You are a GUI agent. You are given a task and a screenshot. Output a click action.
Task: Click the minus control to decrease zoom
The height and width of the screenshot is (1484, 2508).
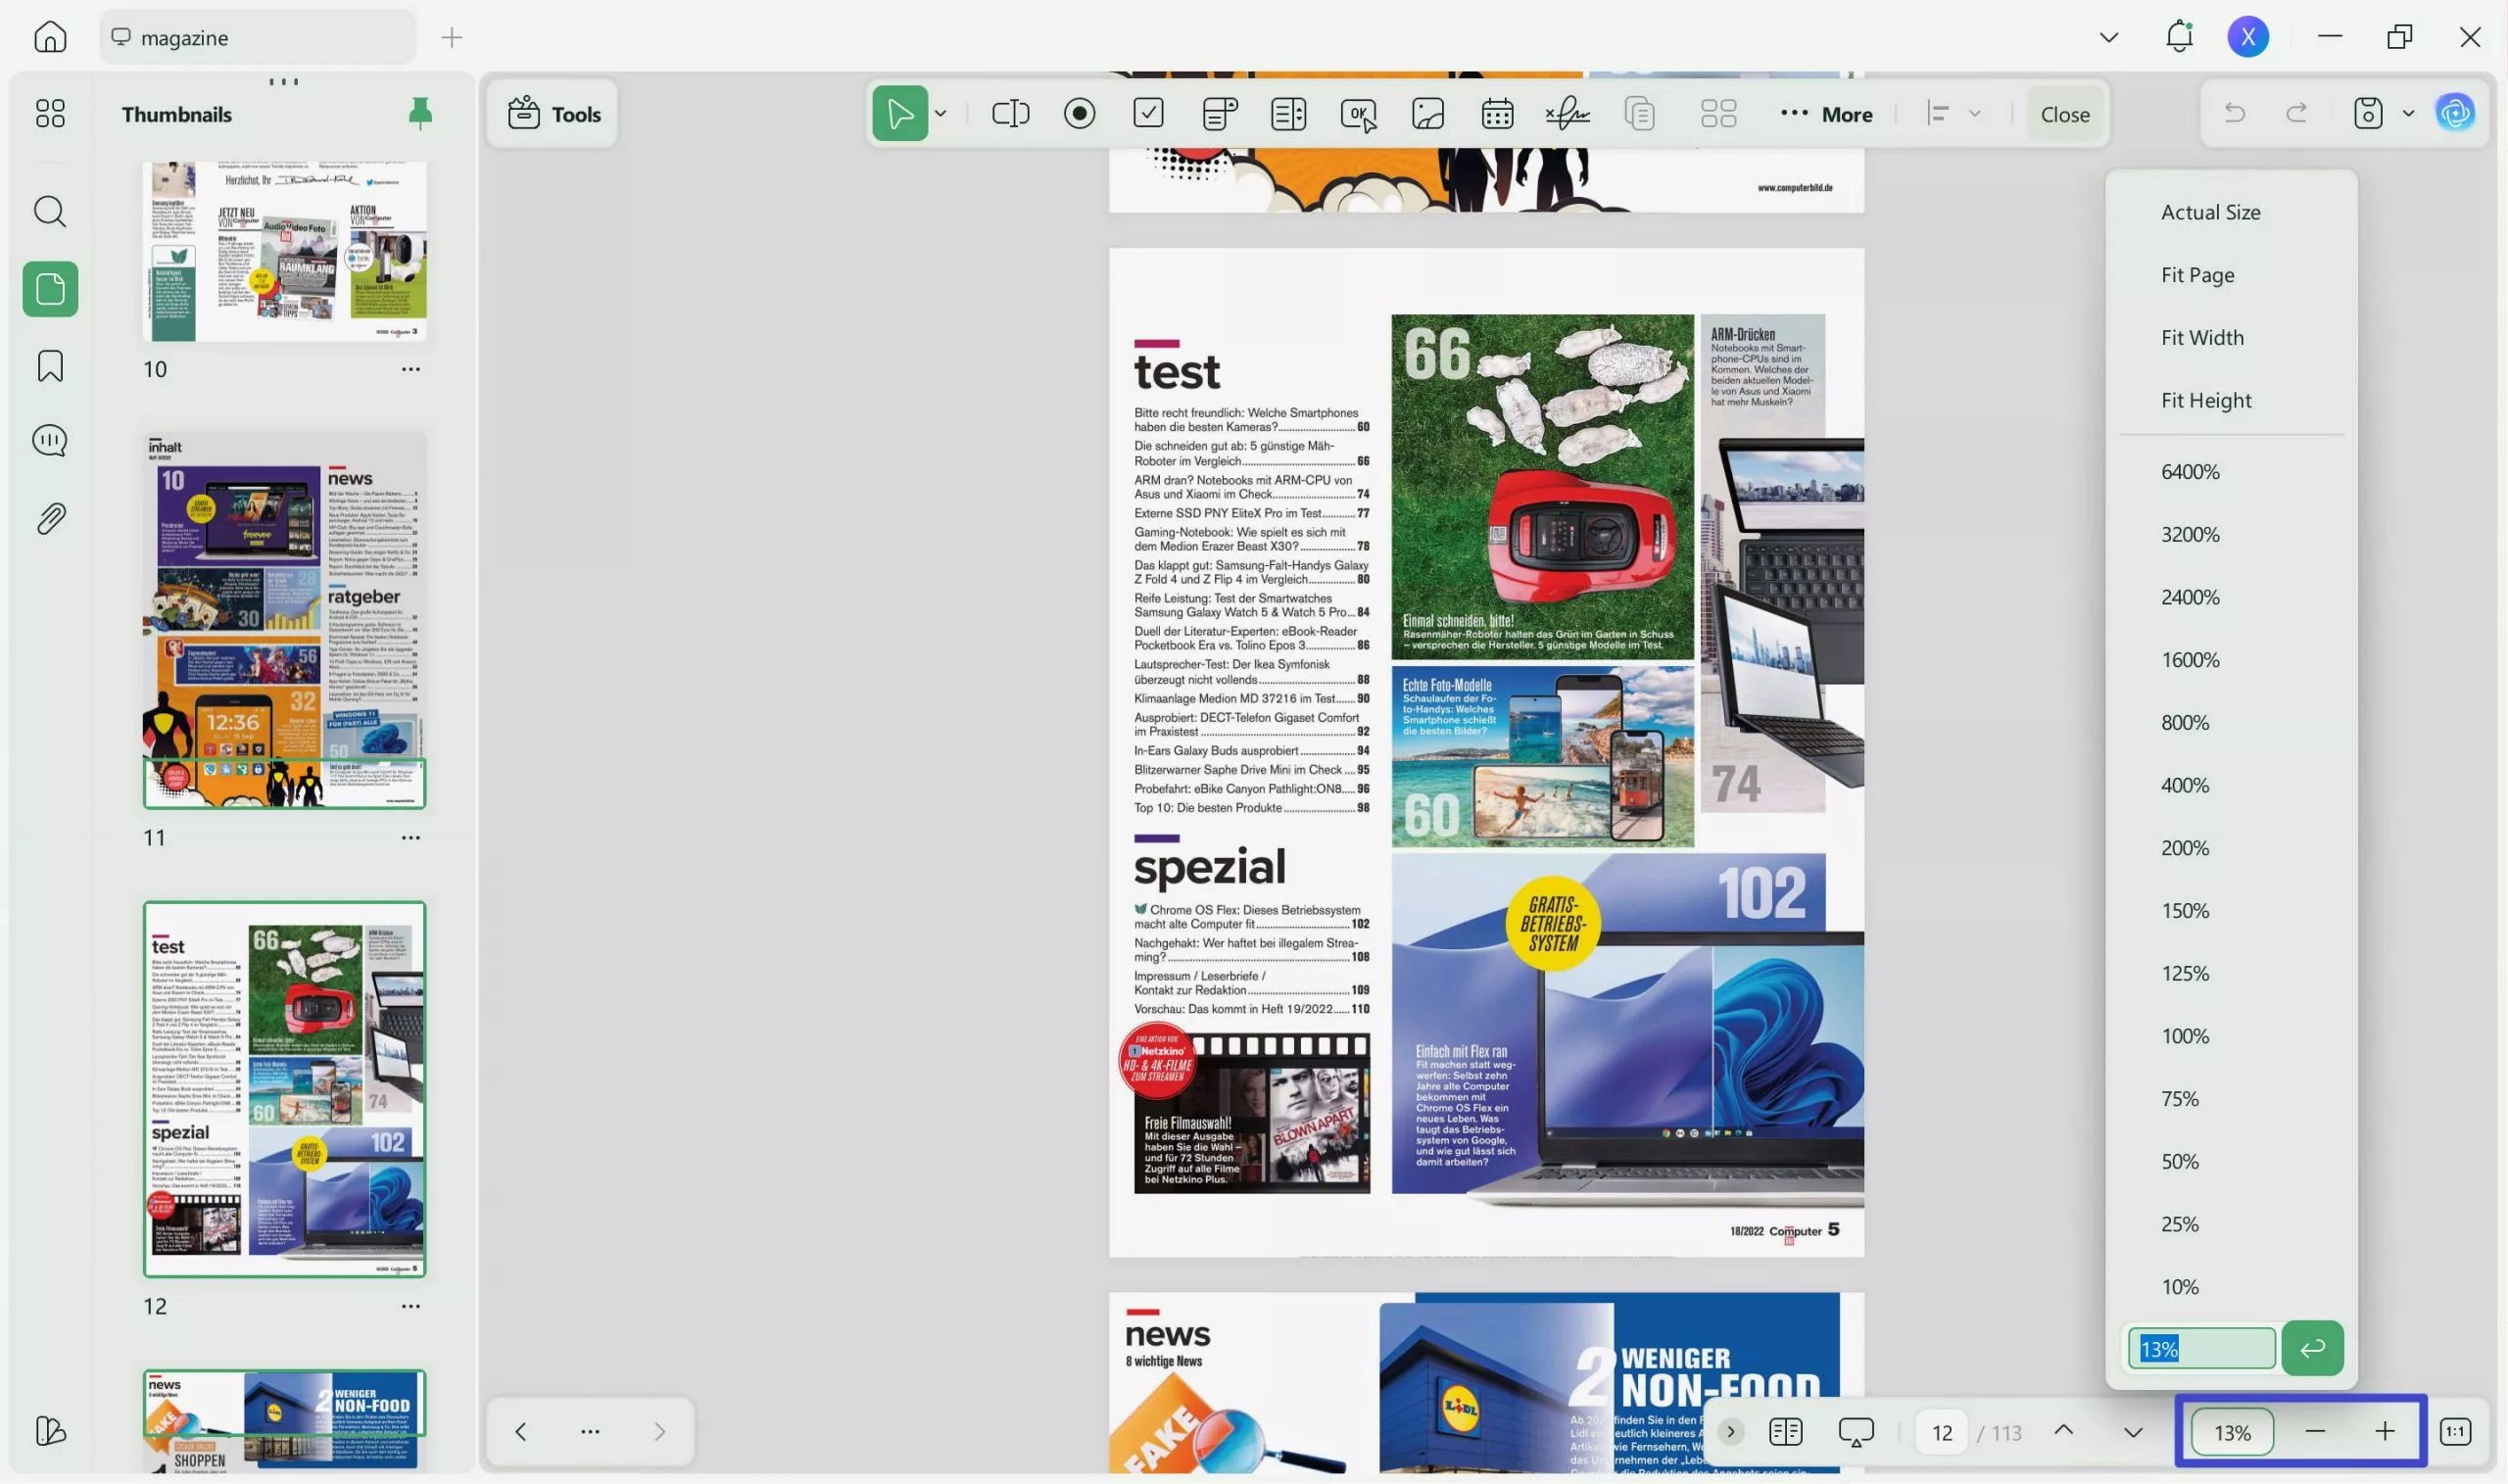tap(2315, 1431)
